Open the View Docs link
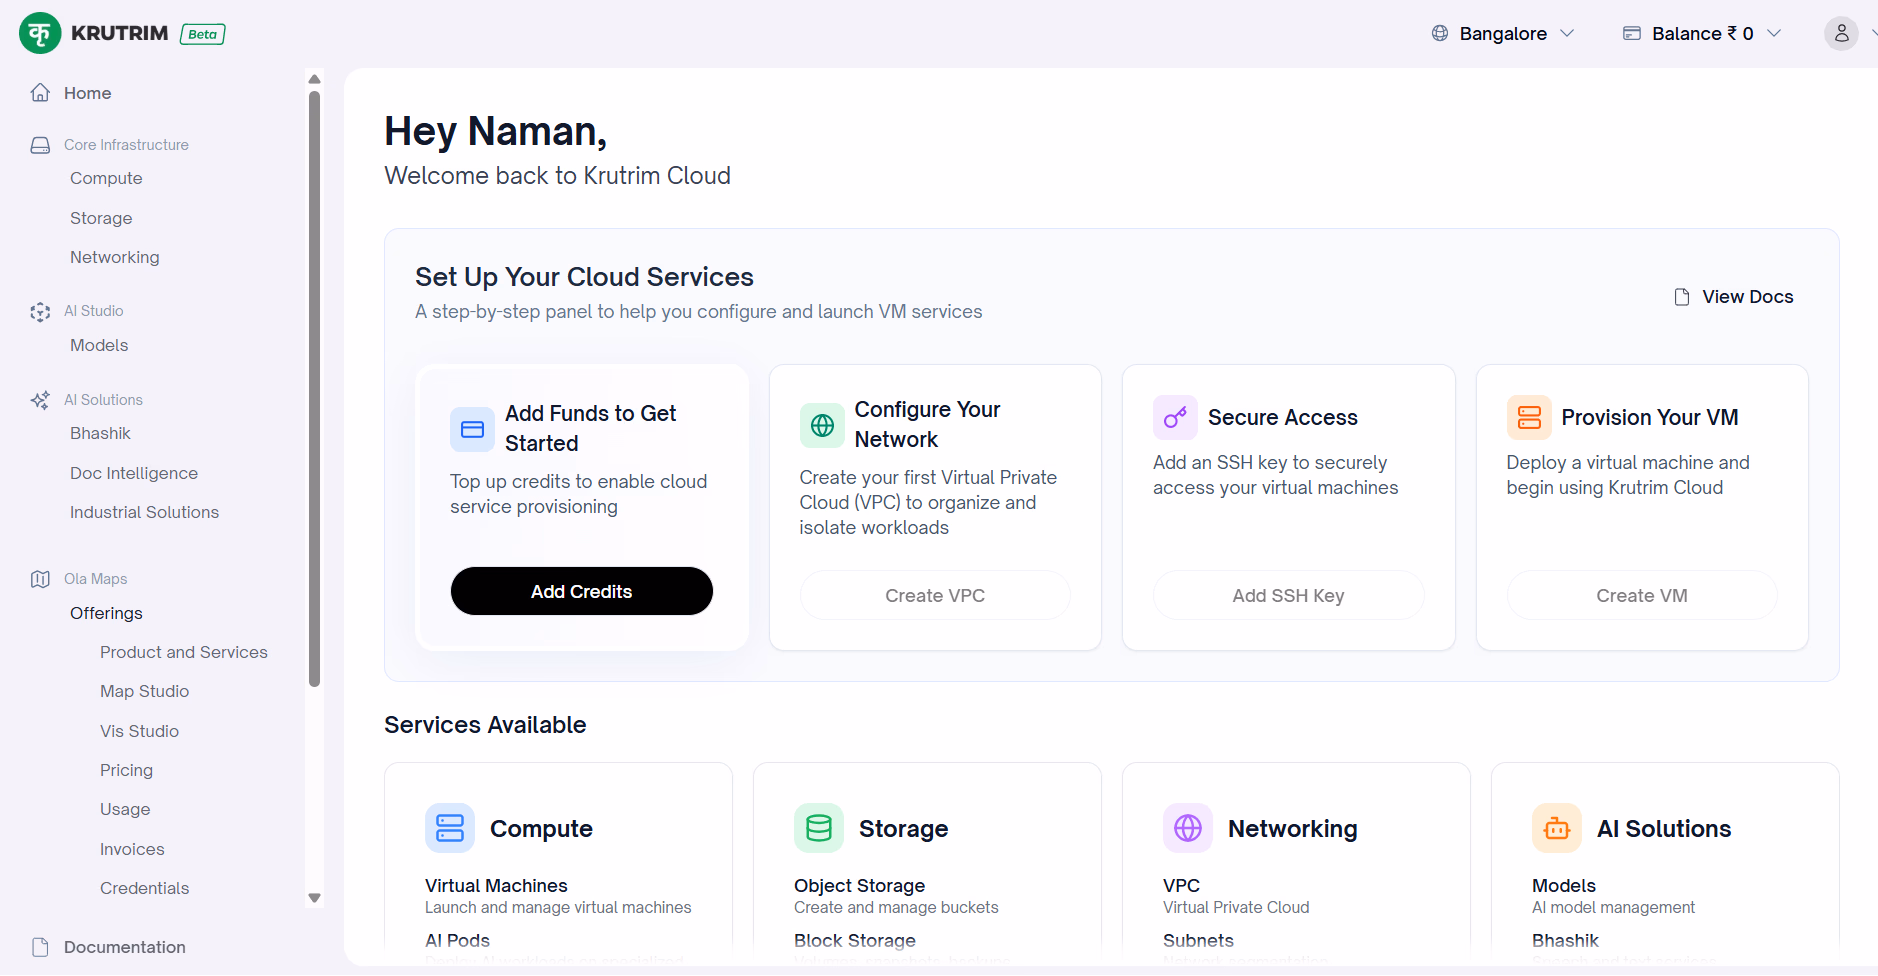Image resolution: width=1878 pixels, height=976 pixels. tap(1733, 297)
